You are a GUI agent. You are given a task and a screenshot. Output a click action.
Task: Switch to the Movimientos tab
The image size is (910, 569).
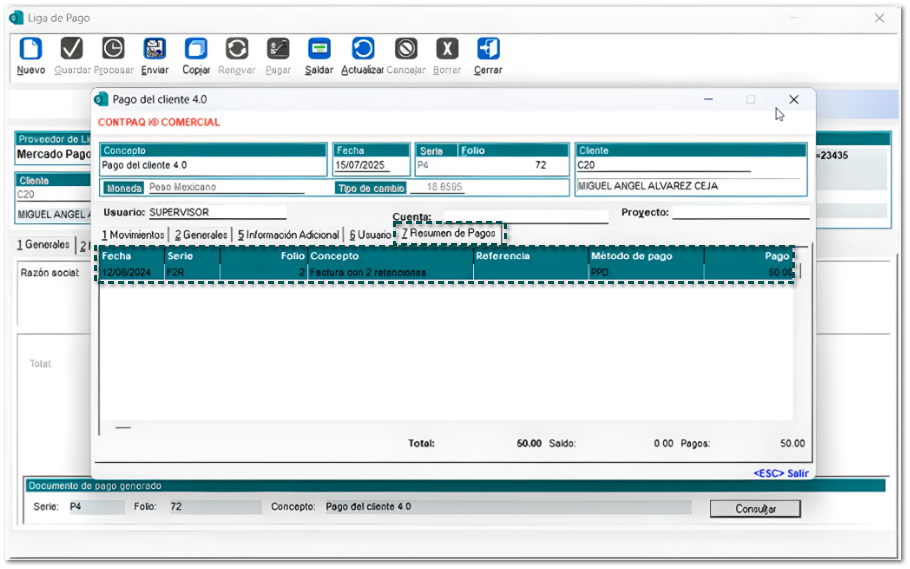coord(133,234)
